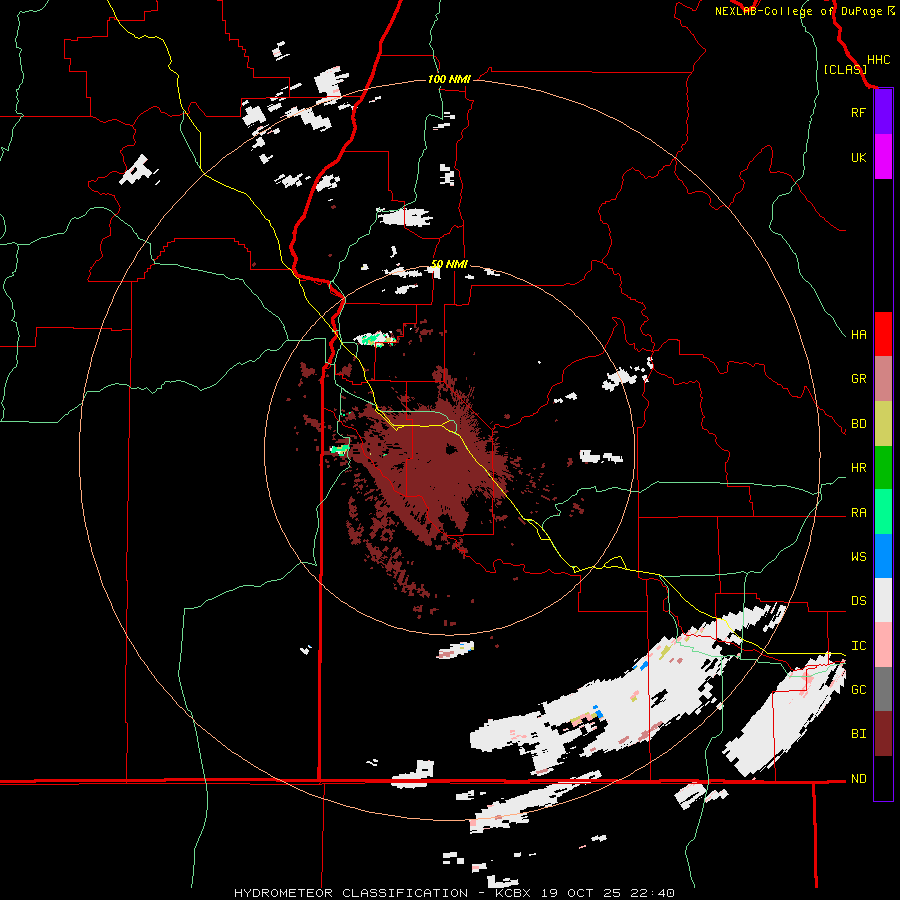900x900 pixels.
Task: Click the BD legend label
Action: pyautogui.click(x=858, y=424)
